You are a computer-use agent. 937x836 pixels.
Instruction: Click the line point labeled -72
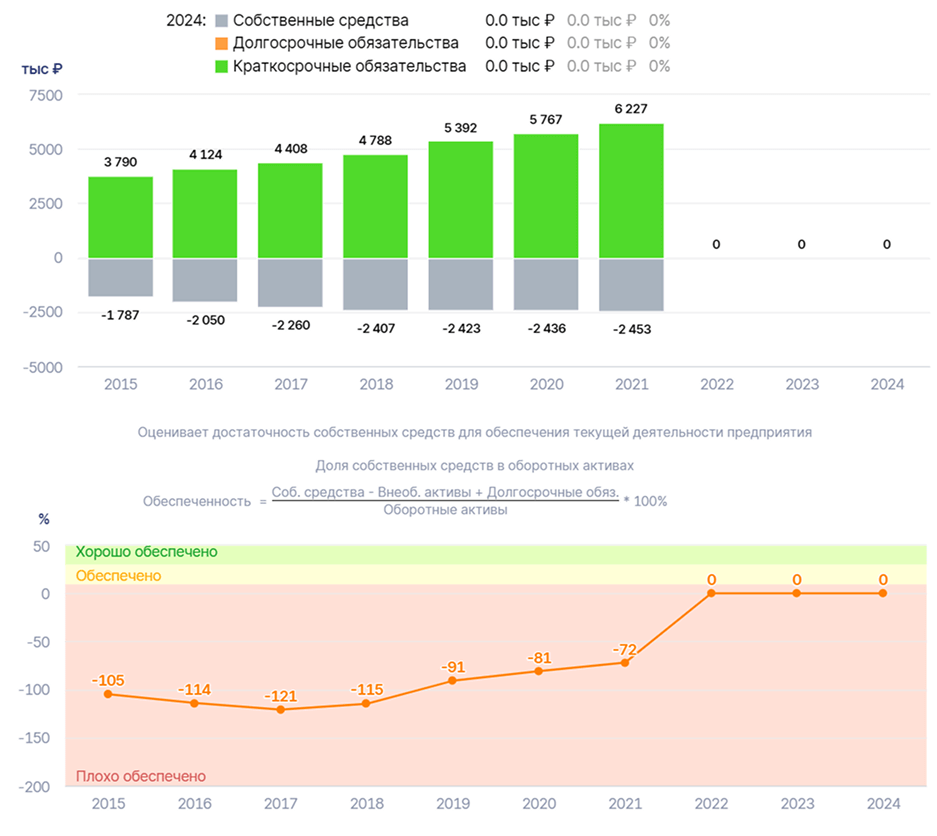pos(625,663)
